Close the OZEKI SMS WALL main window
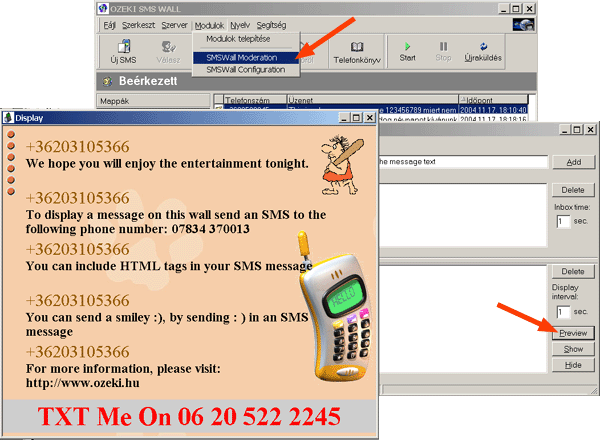 [x=529, y=9]
